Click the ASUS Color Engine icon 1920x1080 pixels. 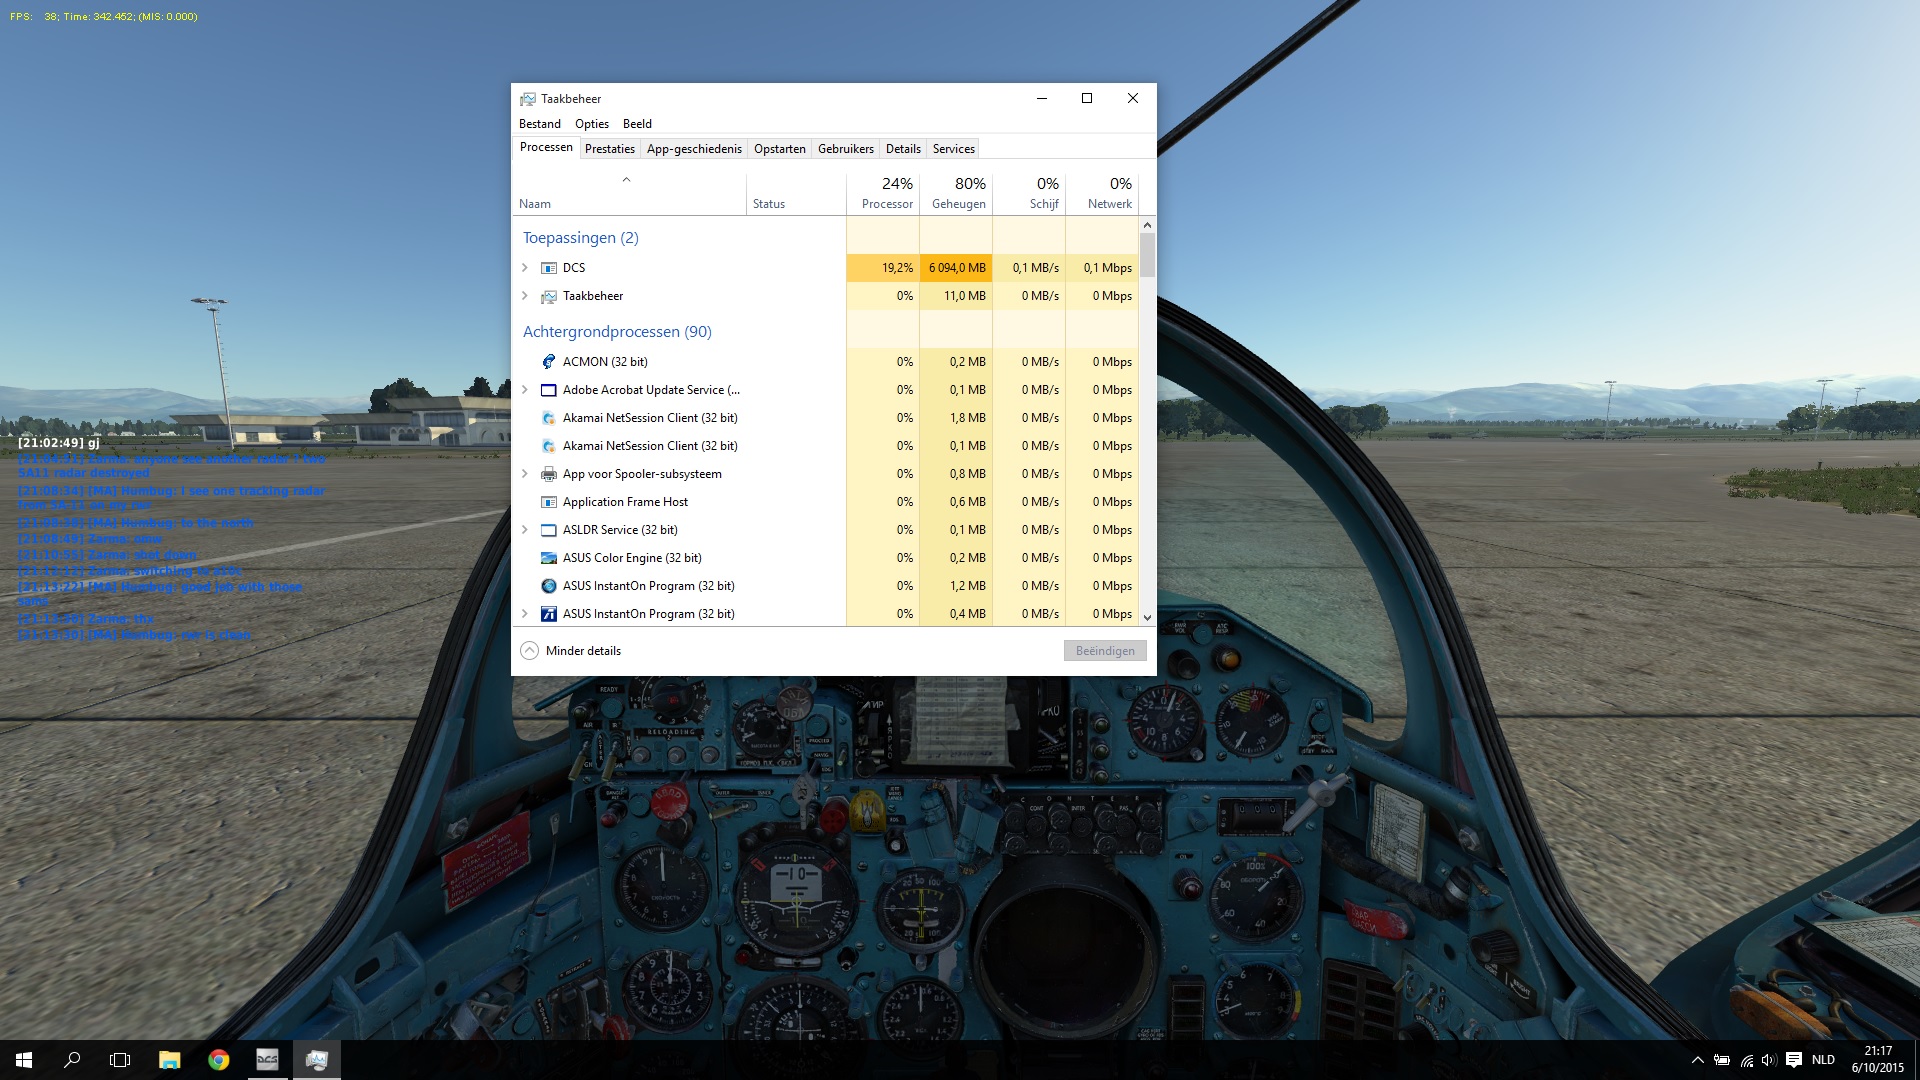[548, 558]
